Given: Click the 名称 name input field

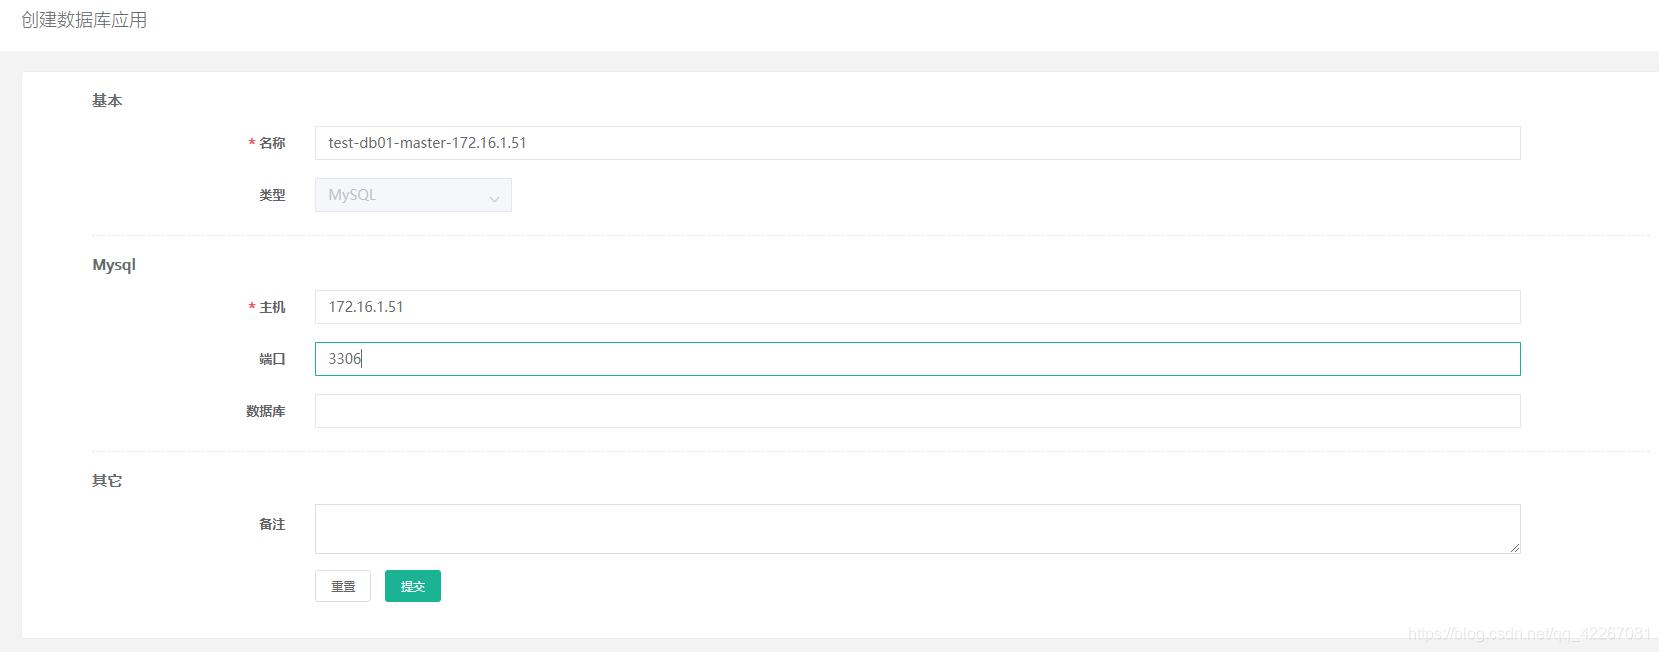Looking at the screenshot, I should 916,143.
